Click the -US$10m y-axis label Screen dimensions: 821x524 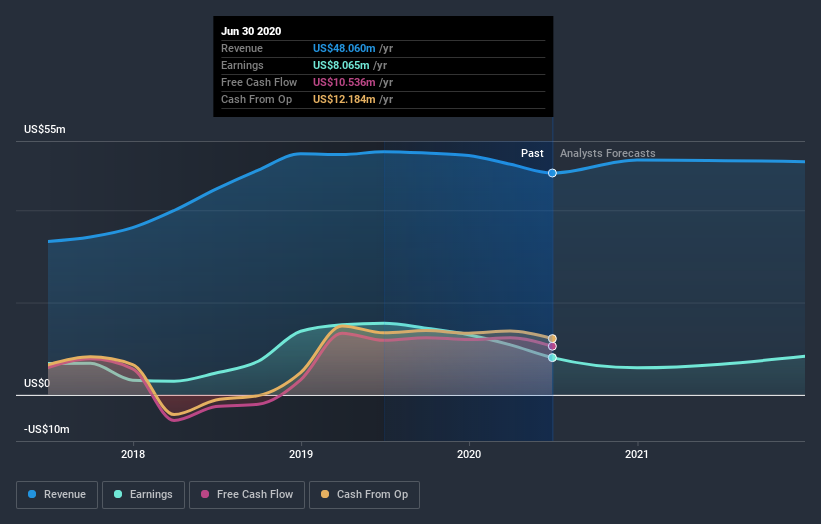pos(47,429)
